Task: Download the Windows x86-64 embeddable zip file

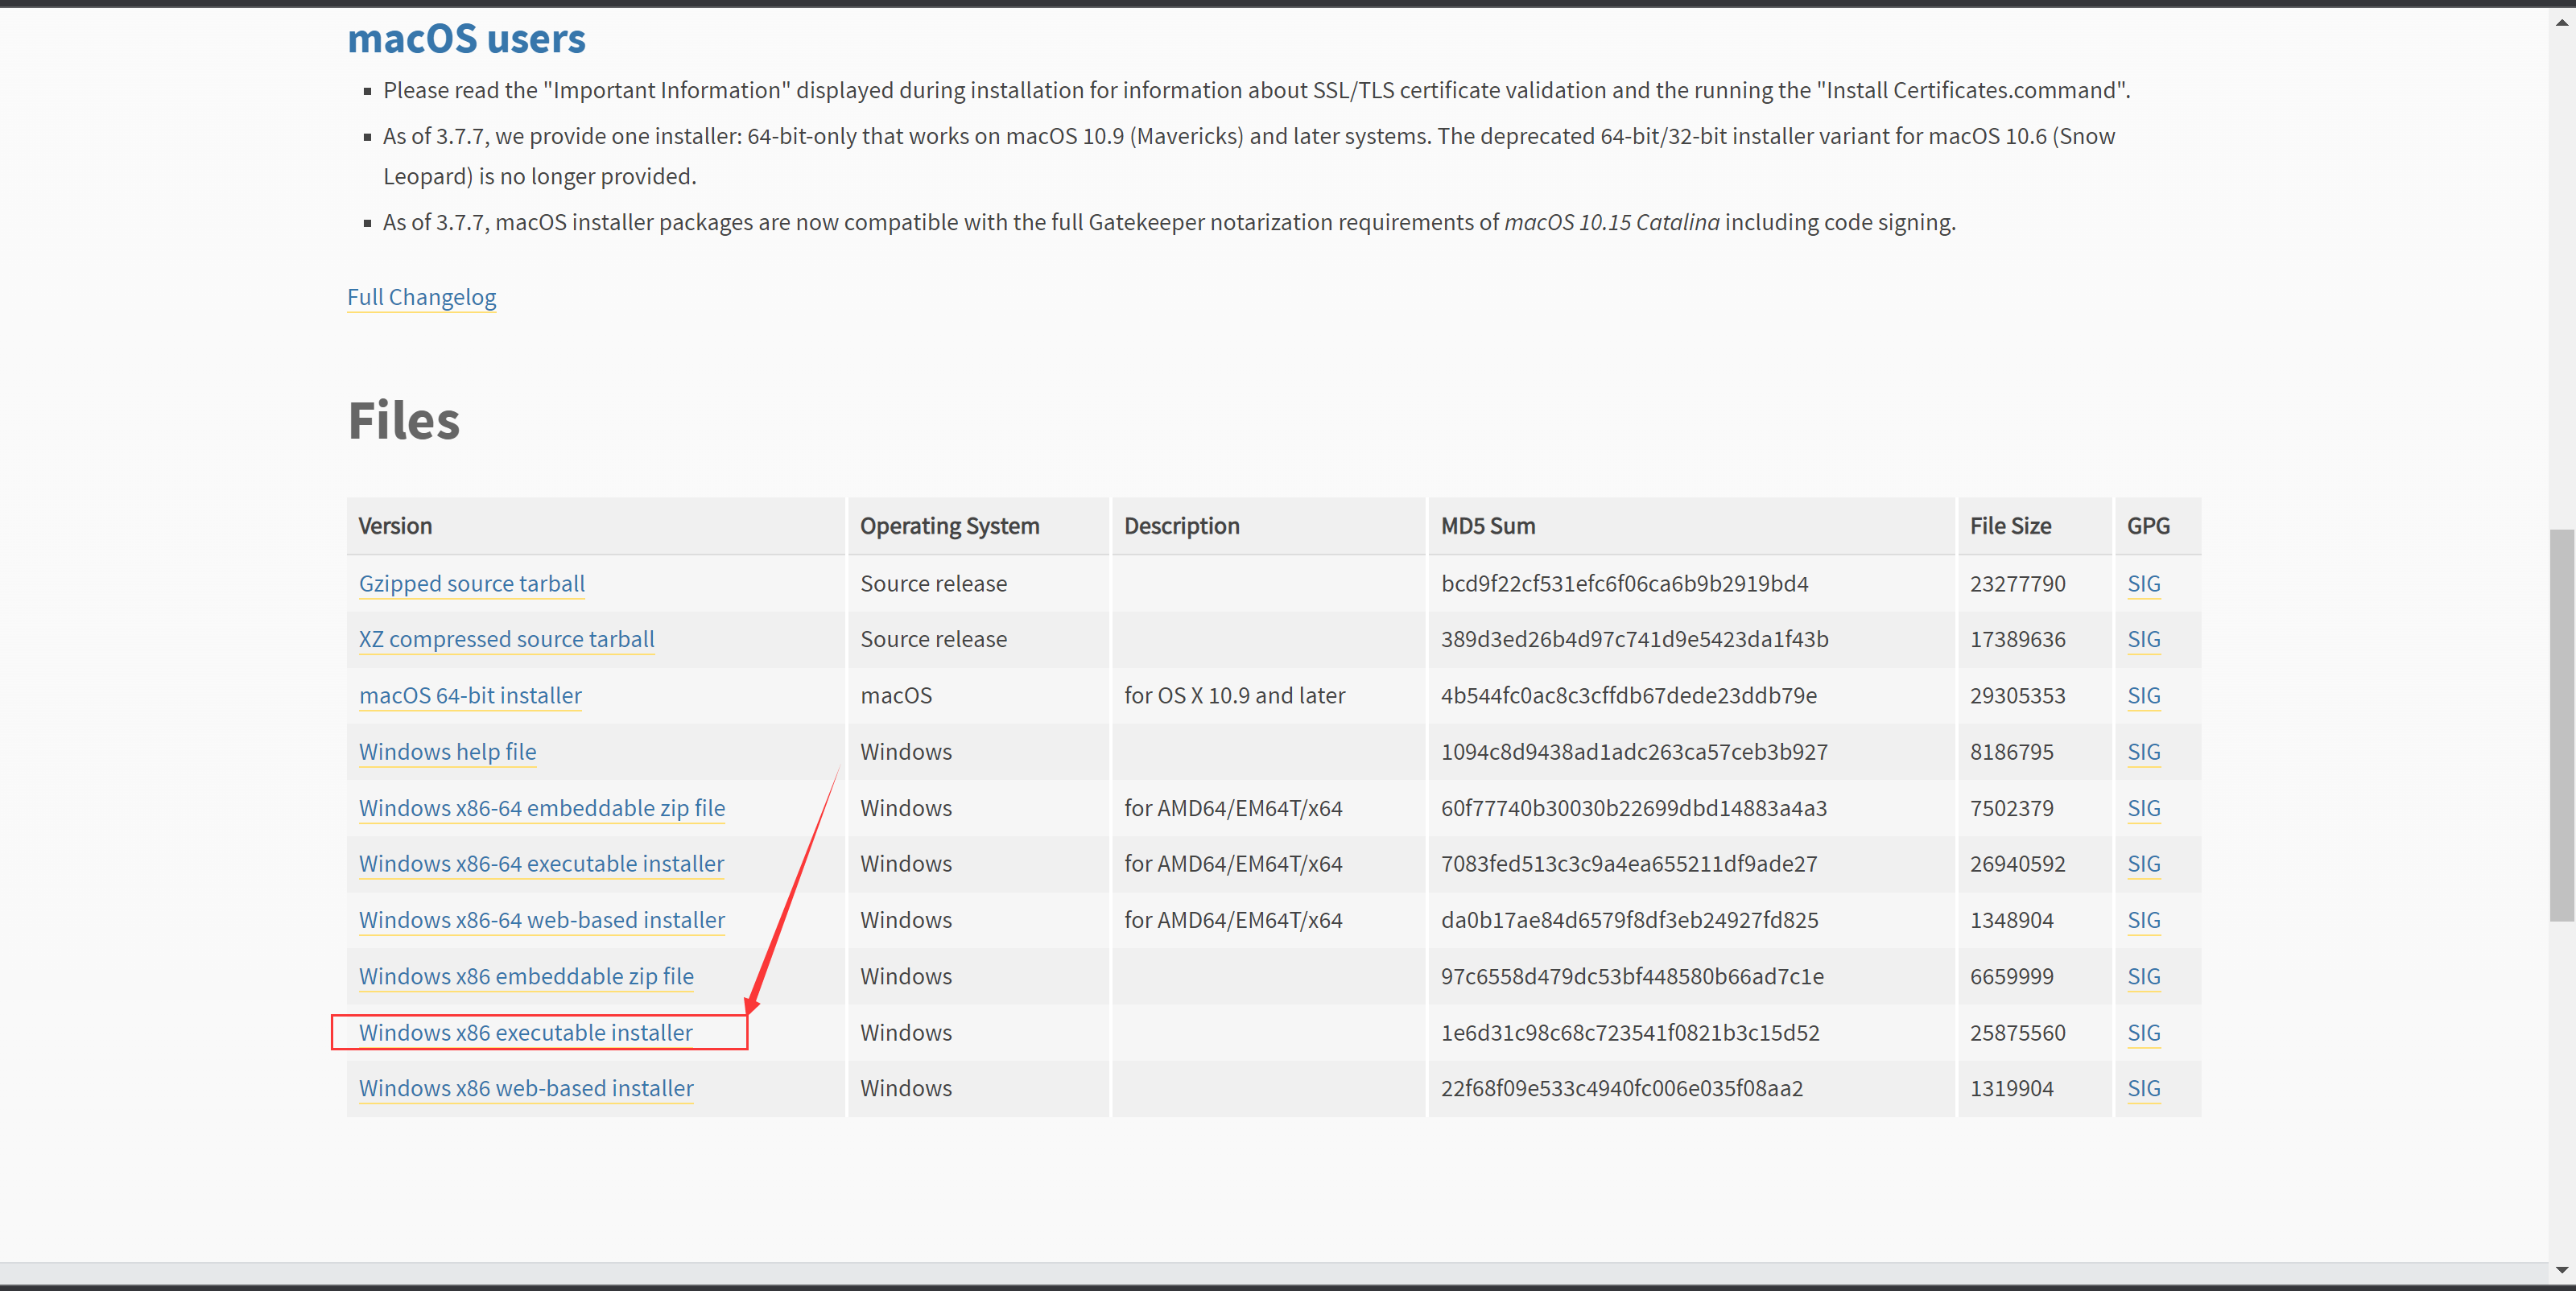Action: click(541, 808)
